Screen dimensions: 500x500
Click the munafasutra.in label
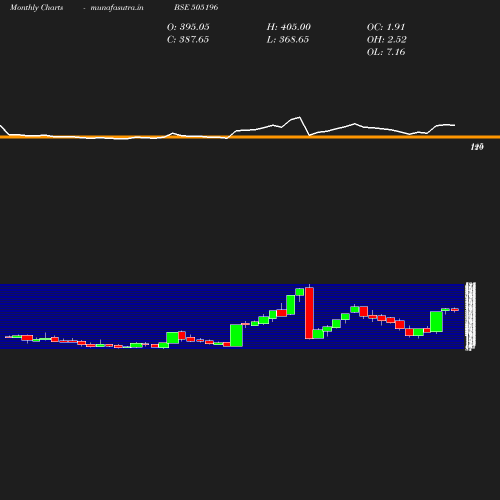[x=117, y=8]
